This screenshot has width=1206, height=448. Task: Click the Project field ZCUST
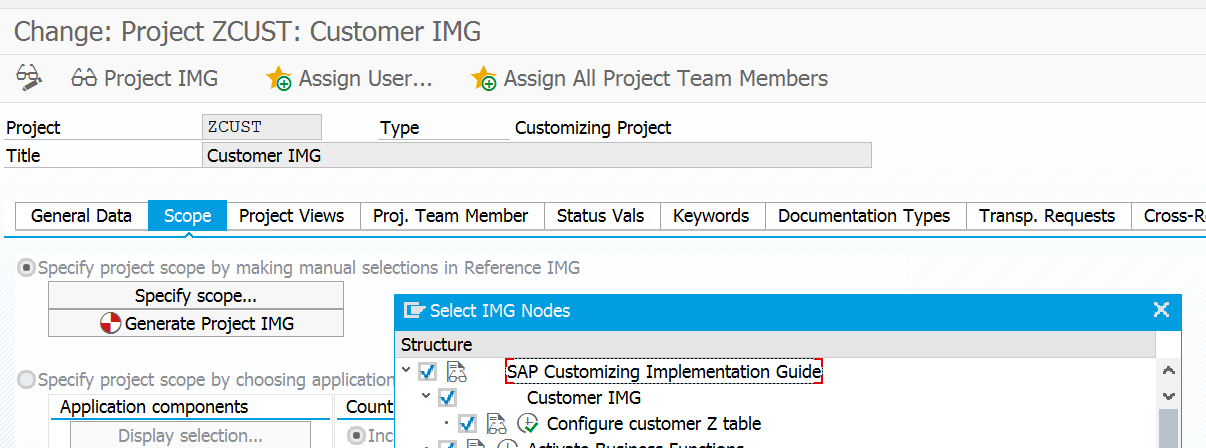(x=262, y=127)
